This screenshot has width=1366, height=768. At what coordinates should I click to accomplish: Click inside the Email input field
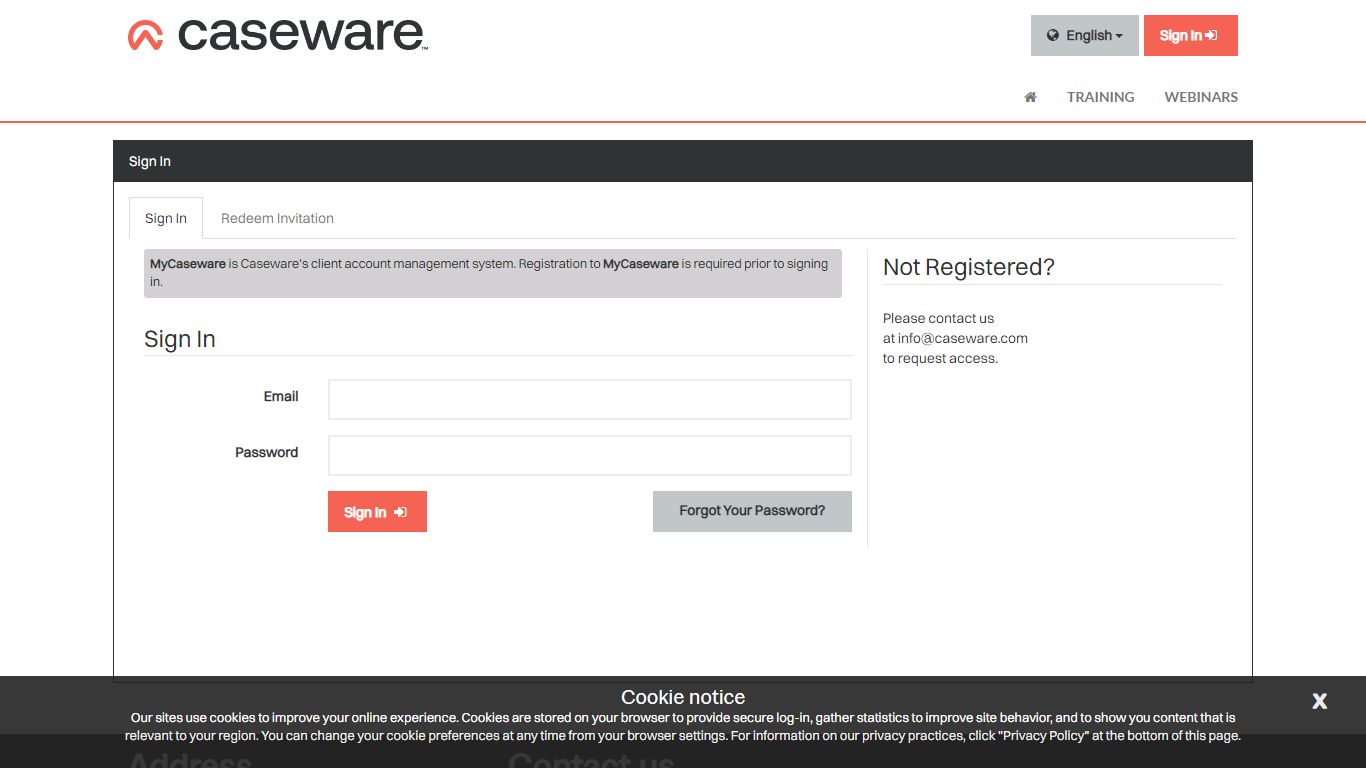[x=590, y=399]
